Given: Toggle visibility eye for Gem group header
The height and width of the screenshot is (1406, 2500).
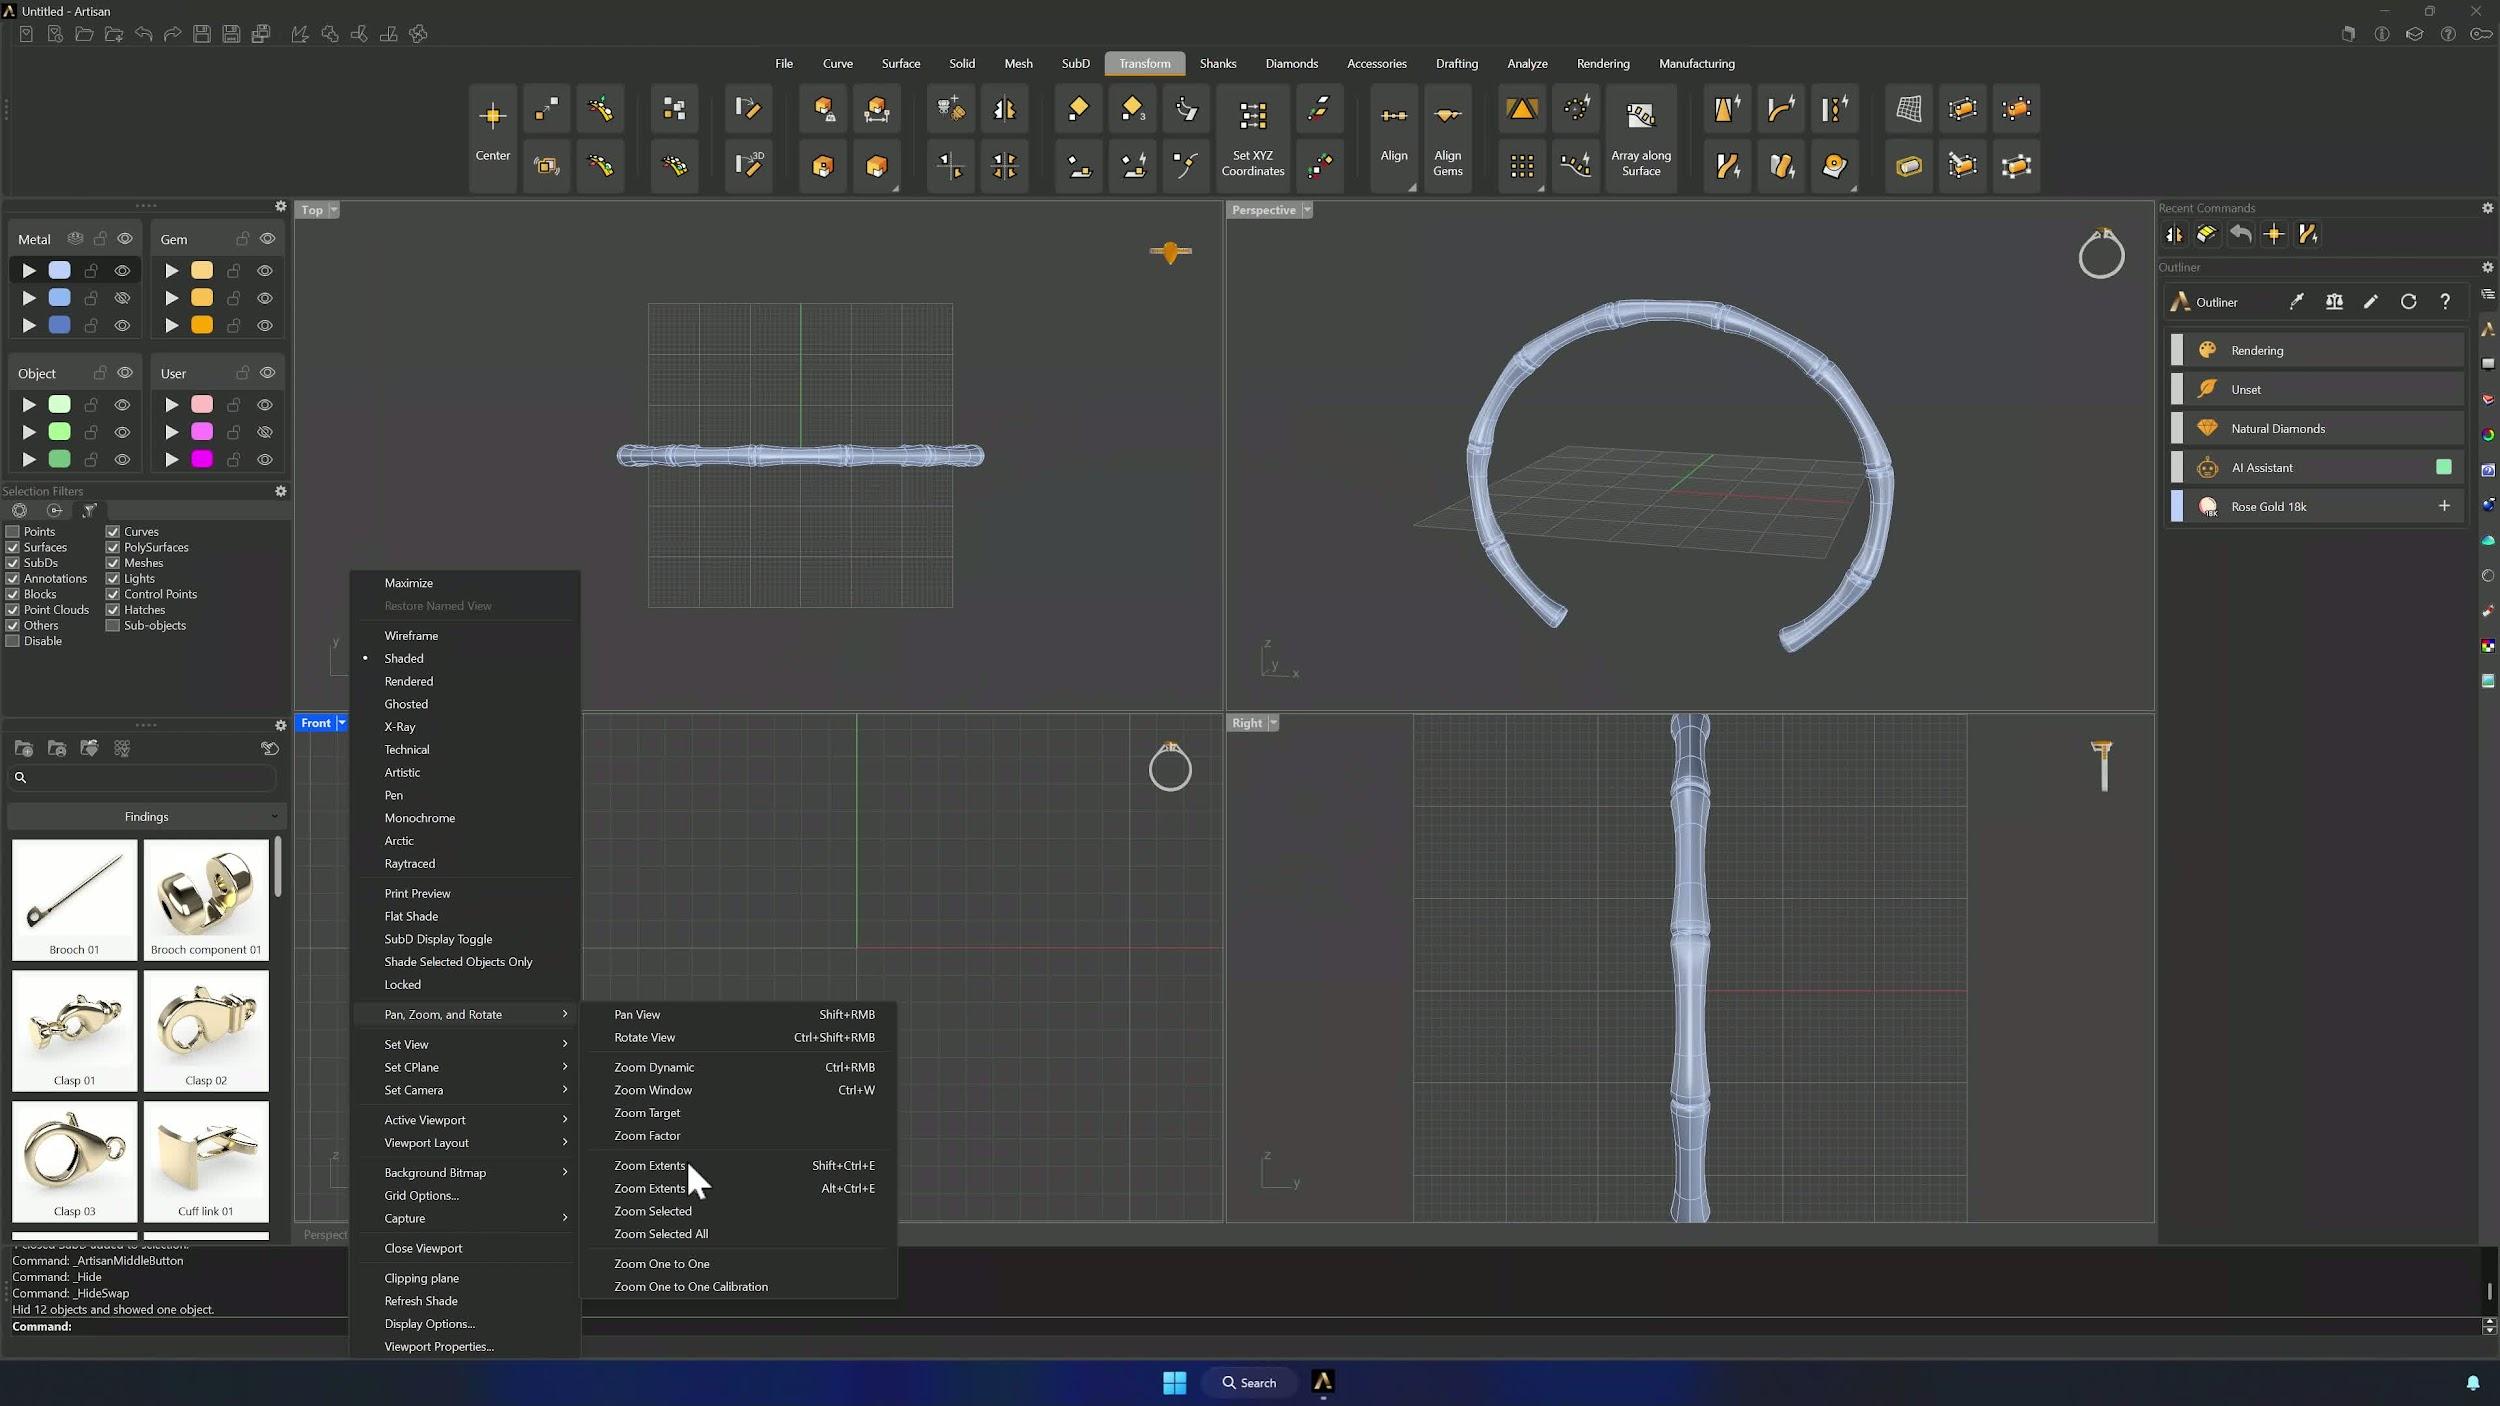Looking at the screenshot, I should pos(267,239).
